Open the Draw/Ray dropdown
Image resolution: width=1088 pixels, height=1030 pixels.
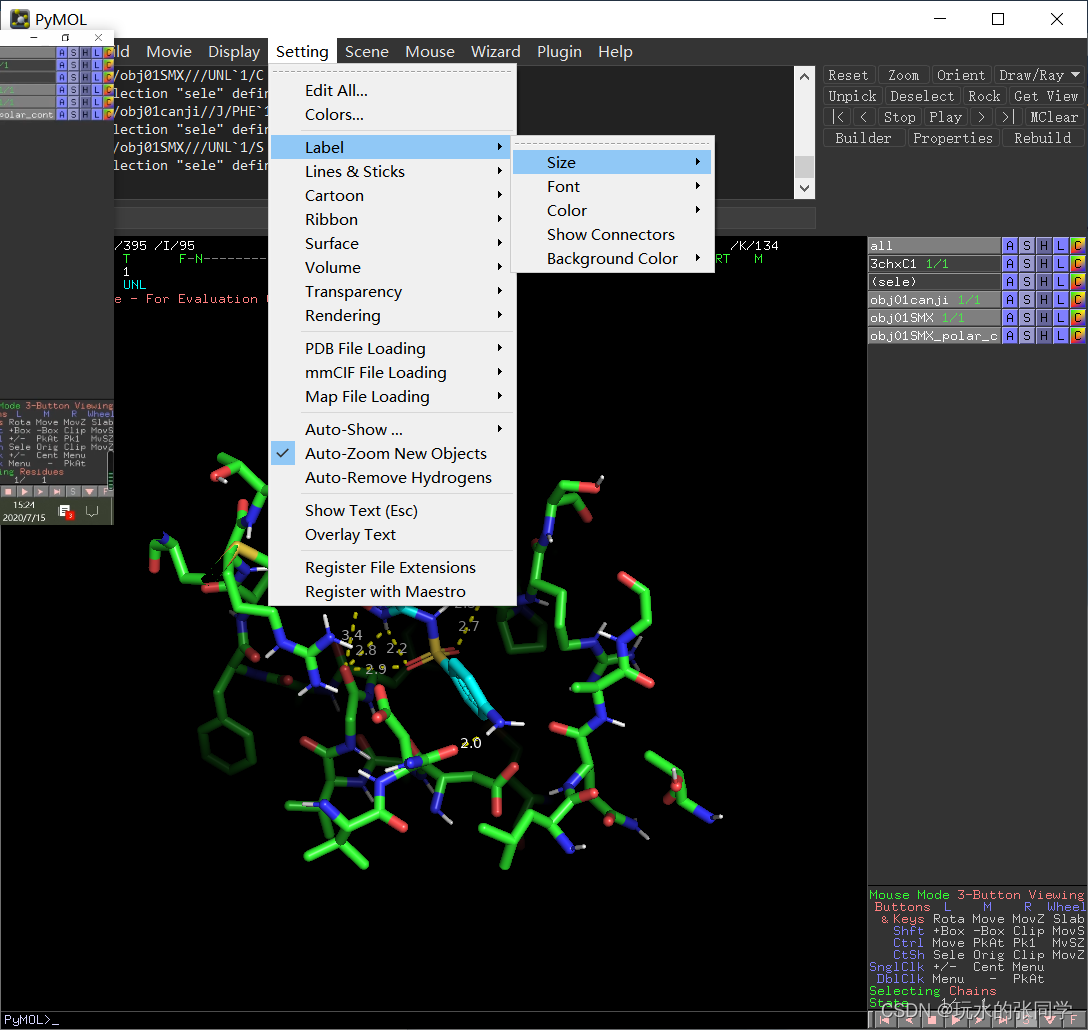click(1039, 75)
